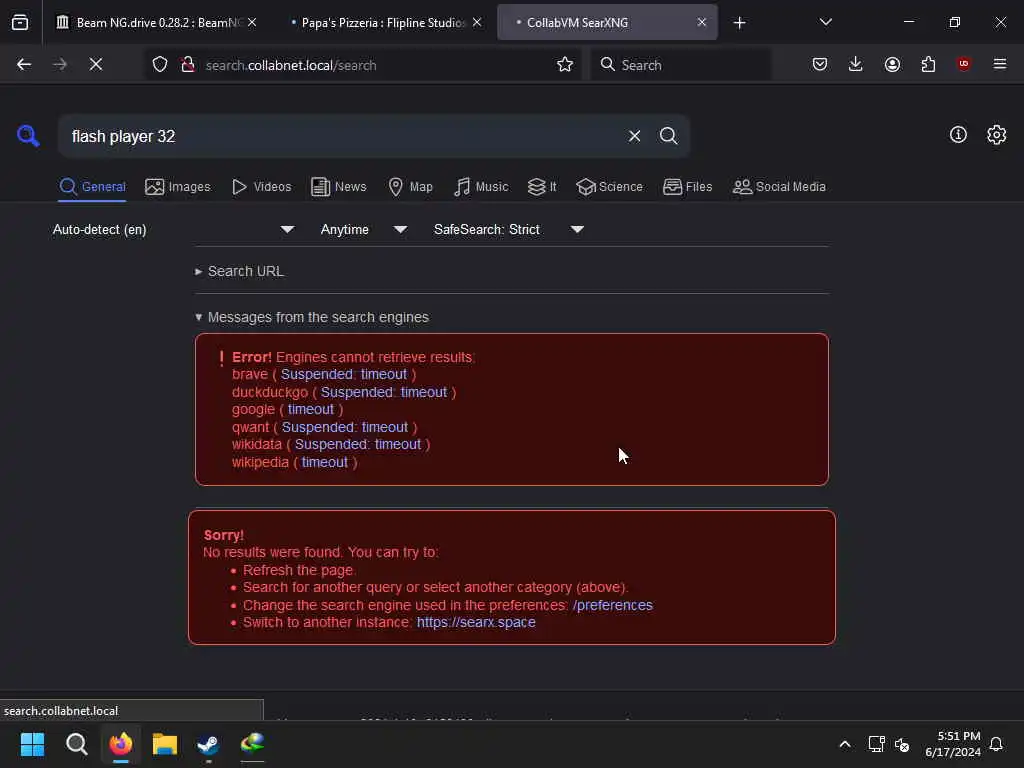Open the /preferences link

(x=613, y=605)
